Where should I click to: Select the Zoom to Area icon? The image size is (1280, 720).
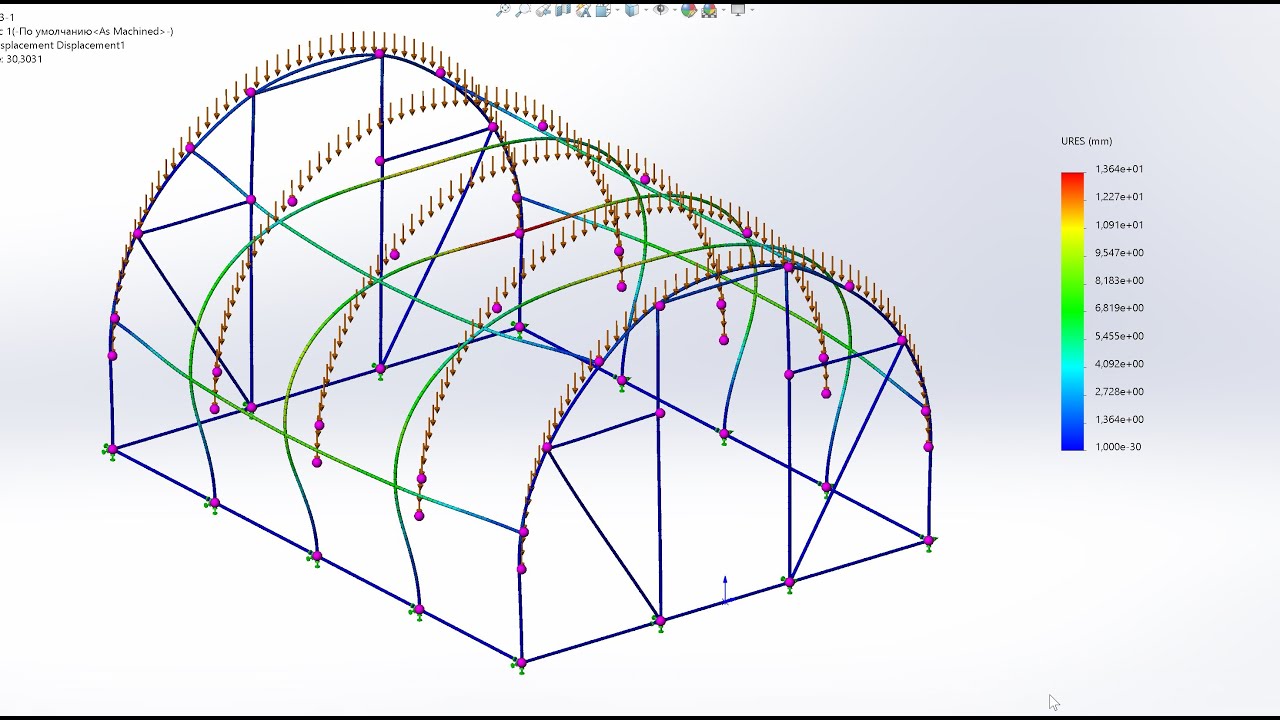pos(522,10)
